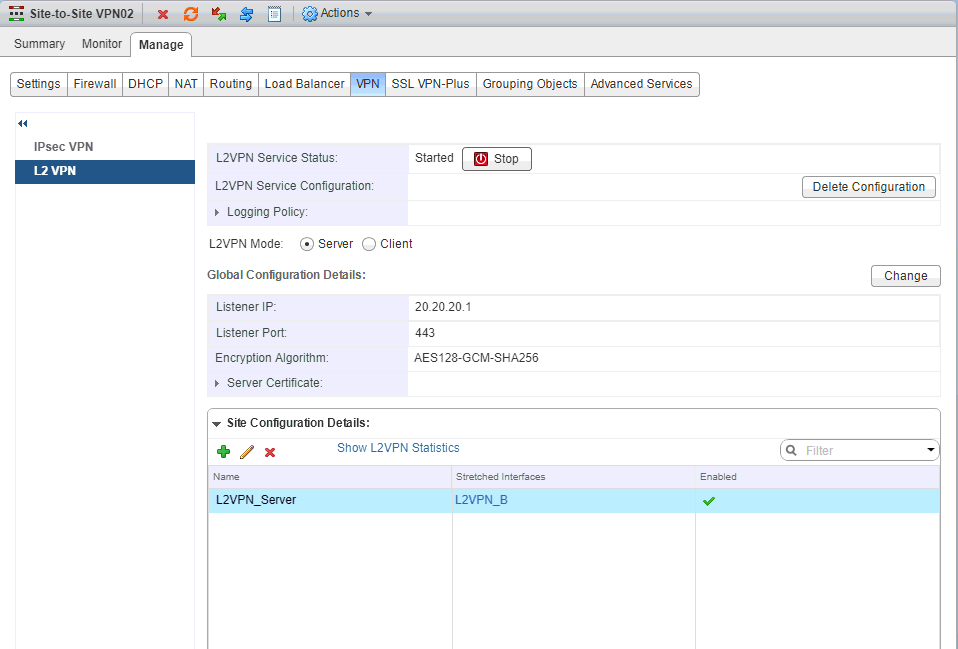Select the Client L2VPN mode radio button

pos(369,244)
